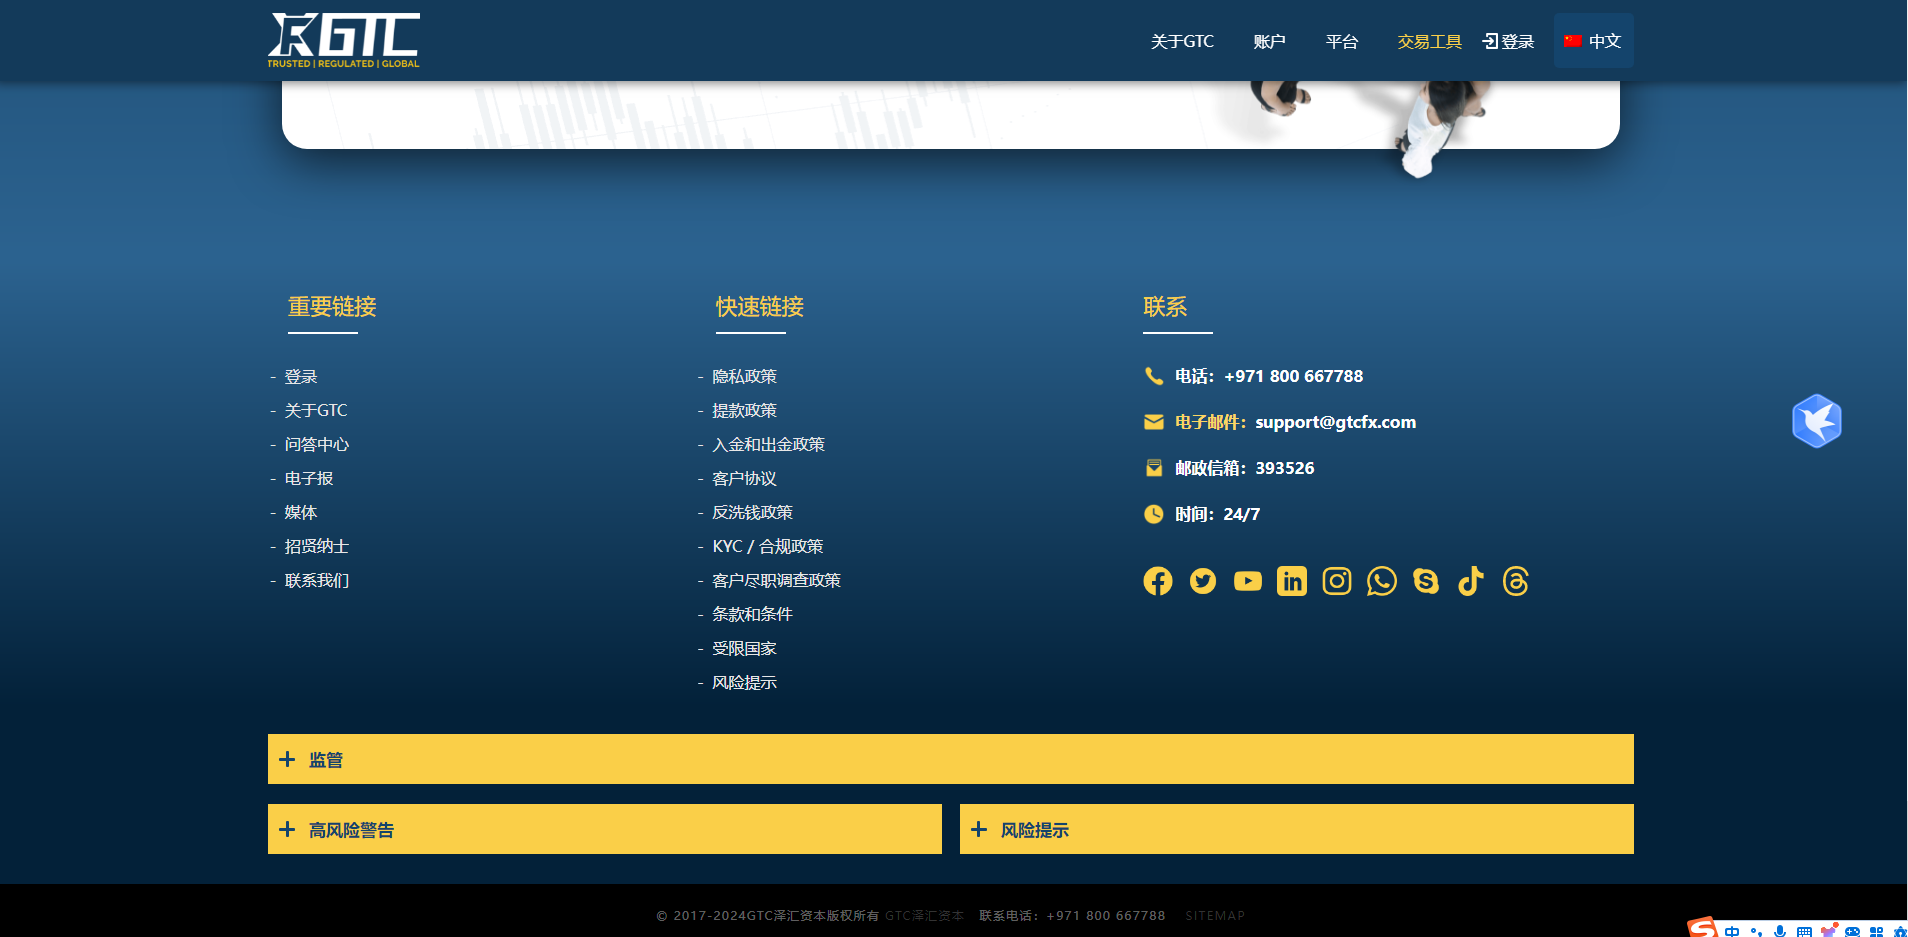Open the 隐私政策 quick link
This screenshot has height=937, width=1908.
click(744, 376)
